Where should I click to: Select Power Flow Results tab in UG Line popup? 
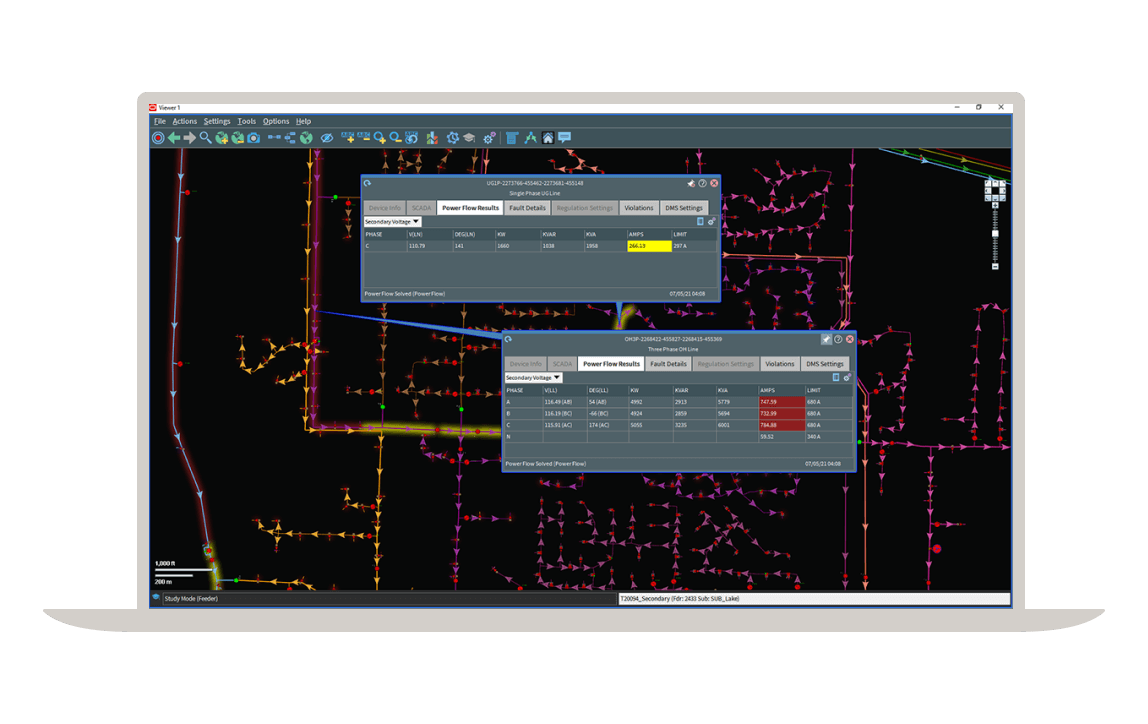(470, 208)
